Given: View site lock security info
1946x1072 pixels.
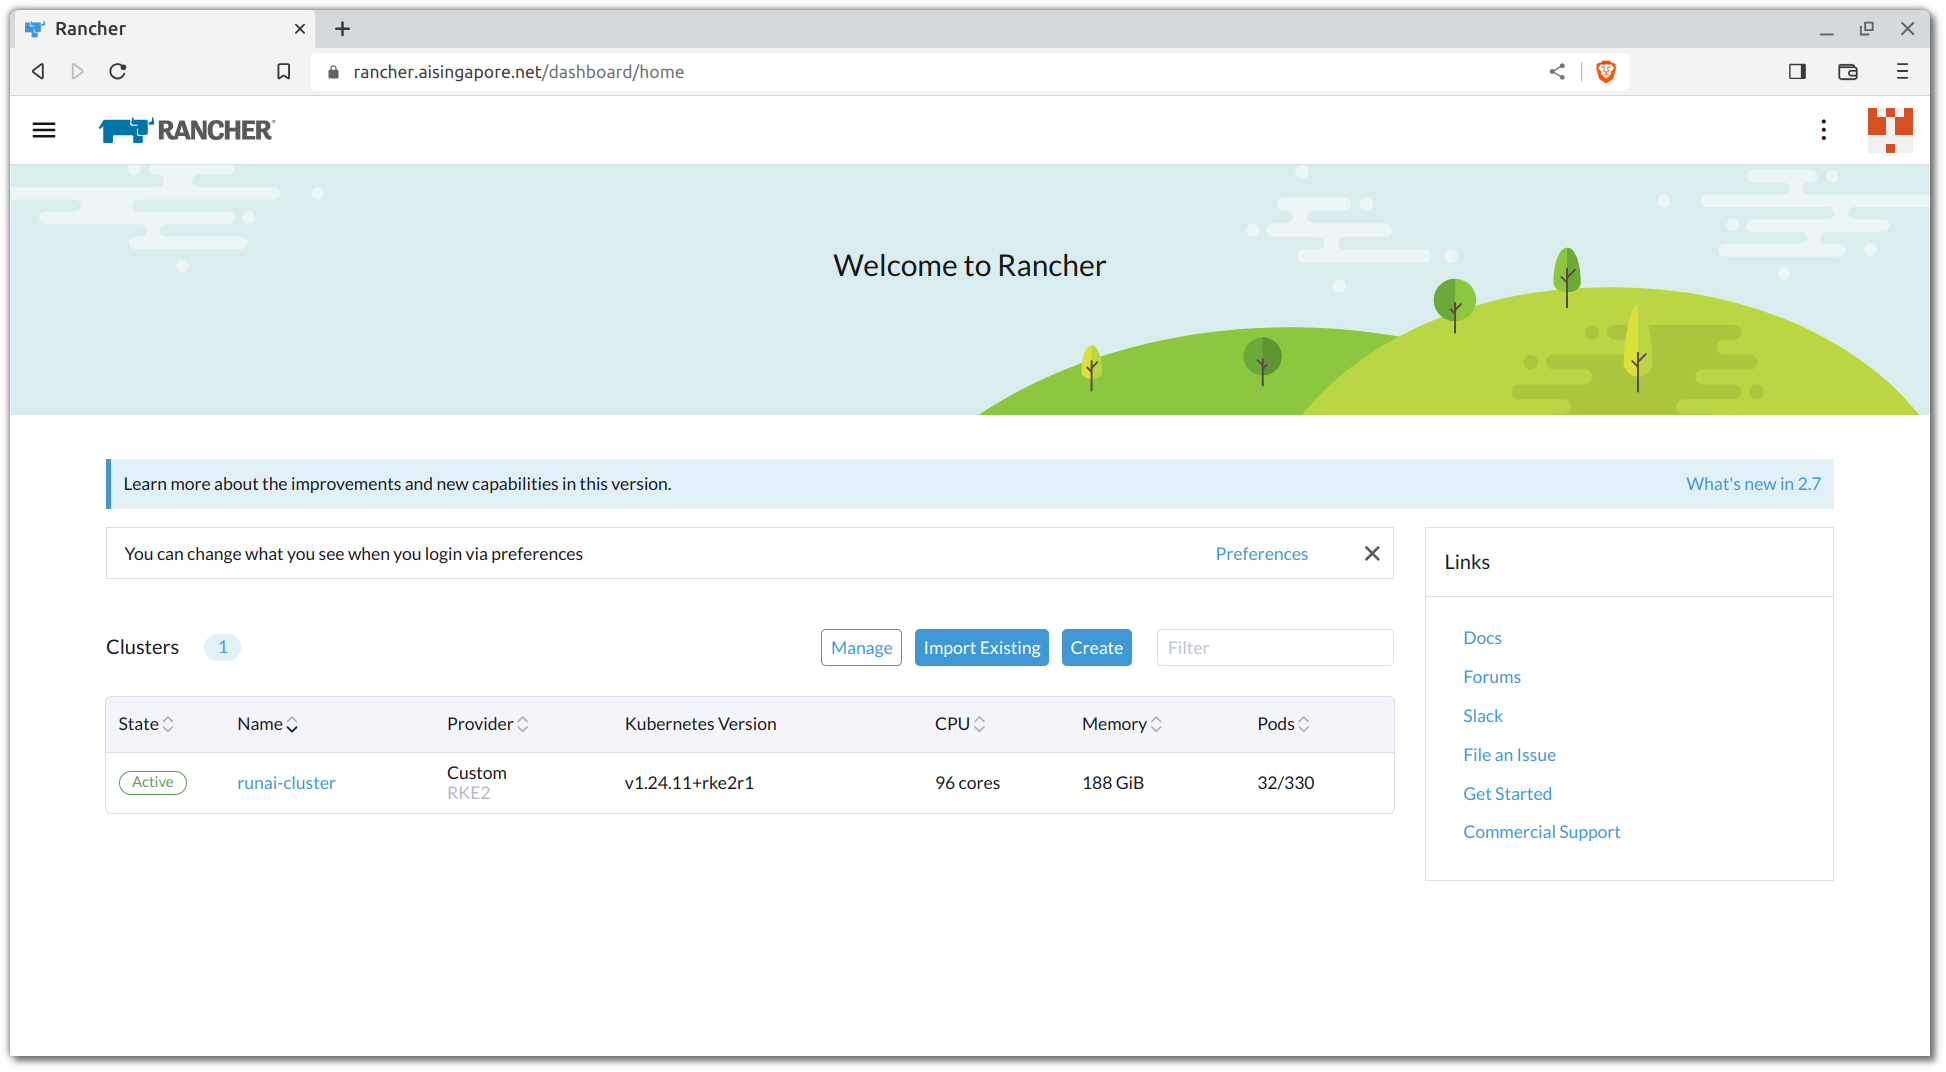Looking at the screenshot, I should click(334, 72).
